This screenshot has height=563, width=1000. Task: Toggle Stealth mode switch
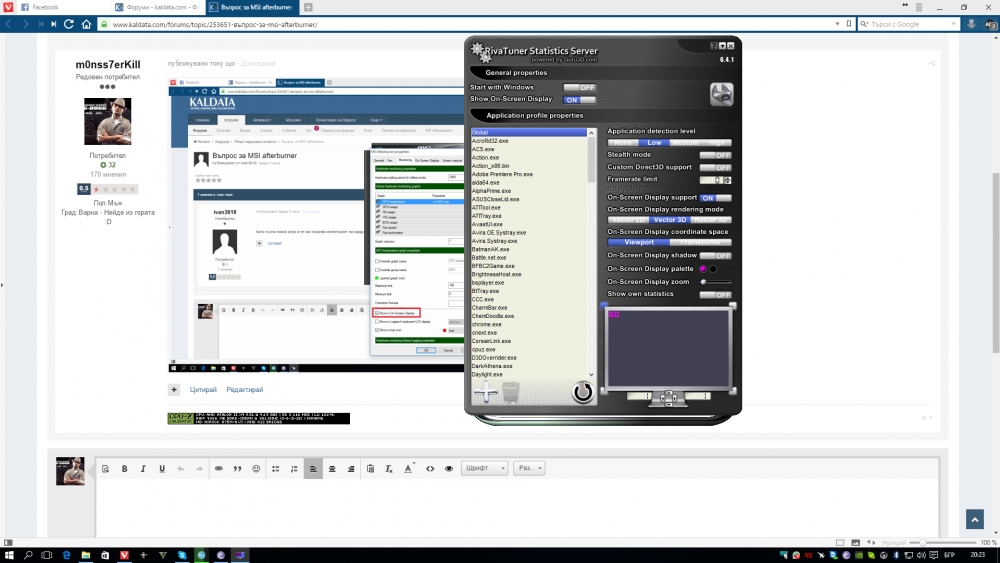tap(715, 155)
